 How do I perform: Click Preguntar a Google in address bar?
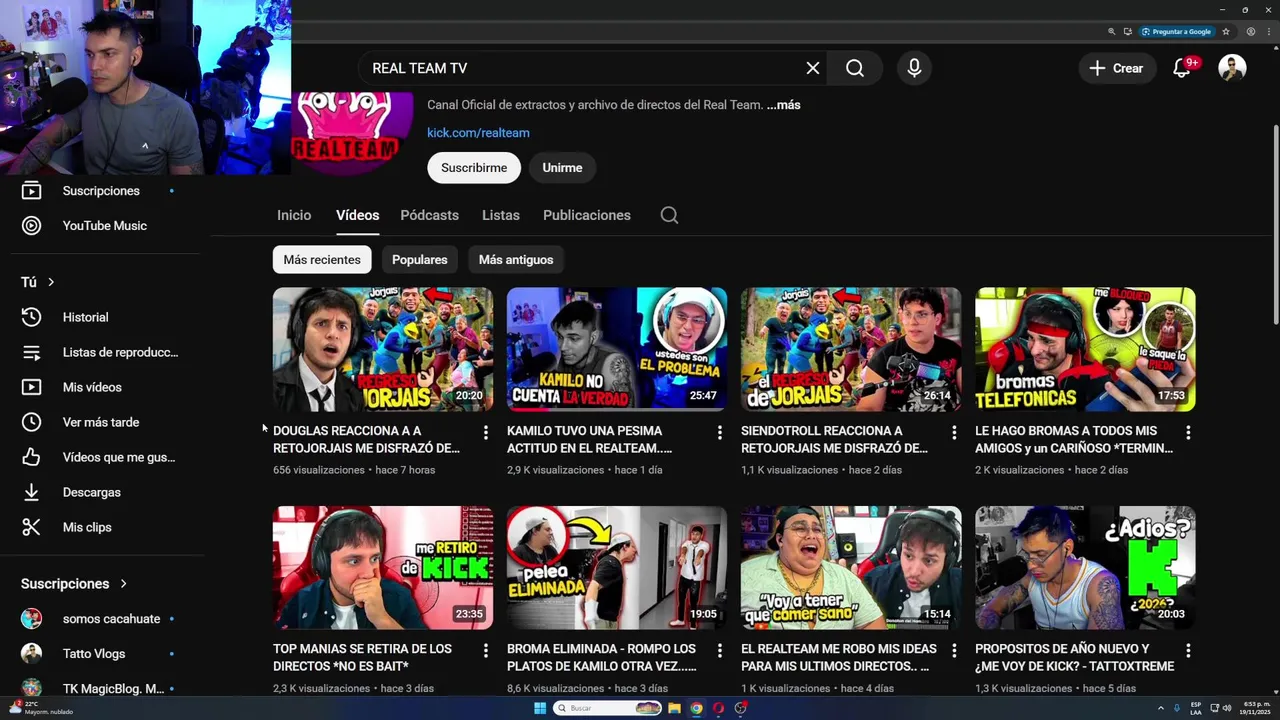[x=1176, y=32]
